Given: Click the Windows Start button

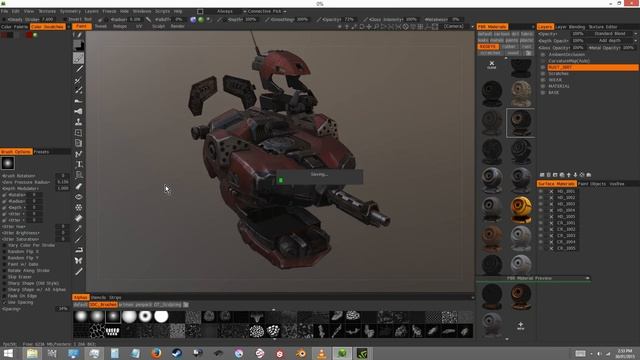Looking at the screenshot, I should (x=8, y=353).
